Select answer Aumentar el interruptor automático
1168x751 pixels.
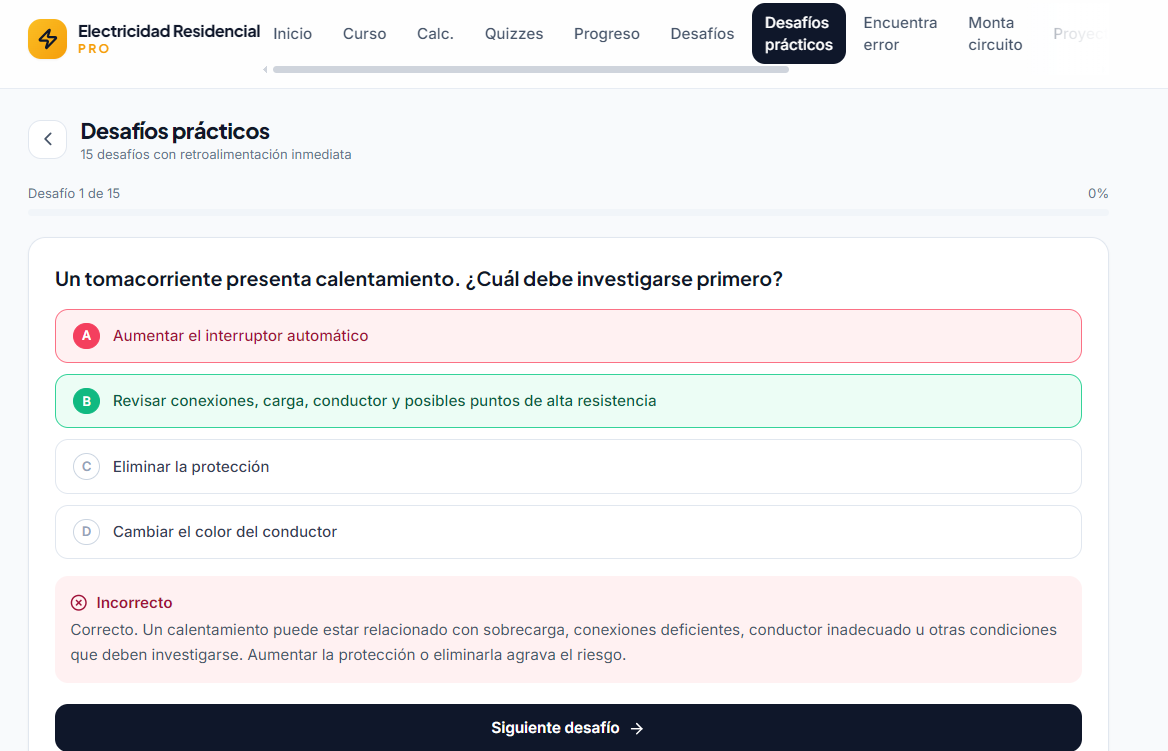point(568,336)
